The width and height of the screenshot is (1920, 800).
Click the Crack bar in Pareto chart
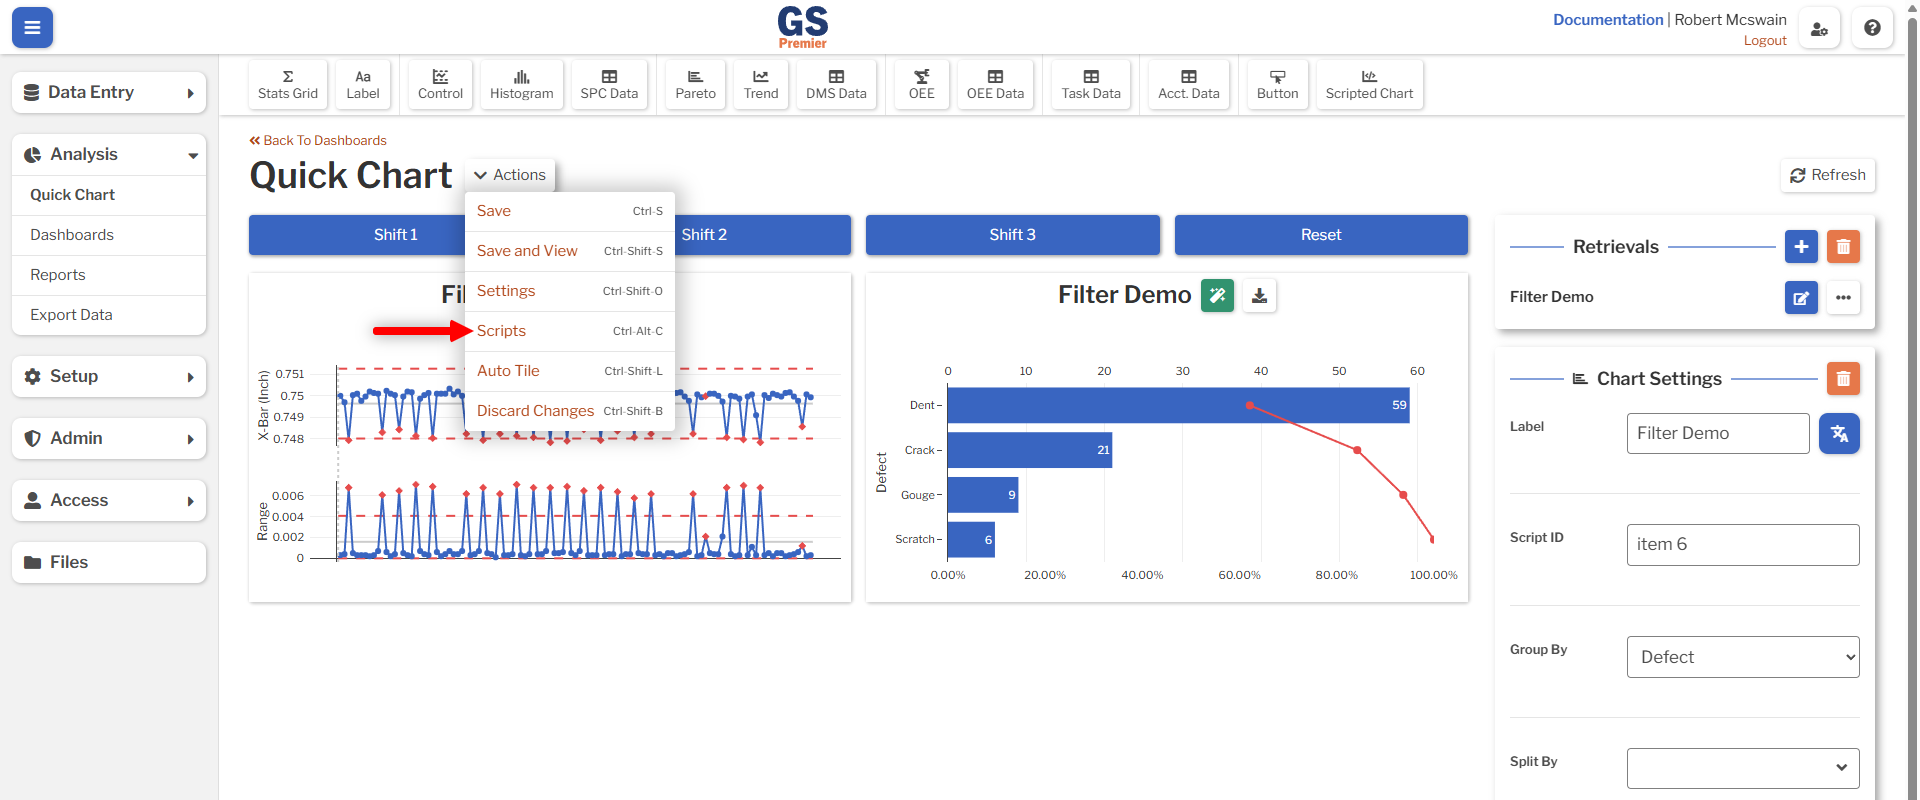click(1029, 450)
